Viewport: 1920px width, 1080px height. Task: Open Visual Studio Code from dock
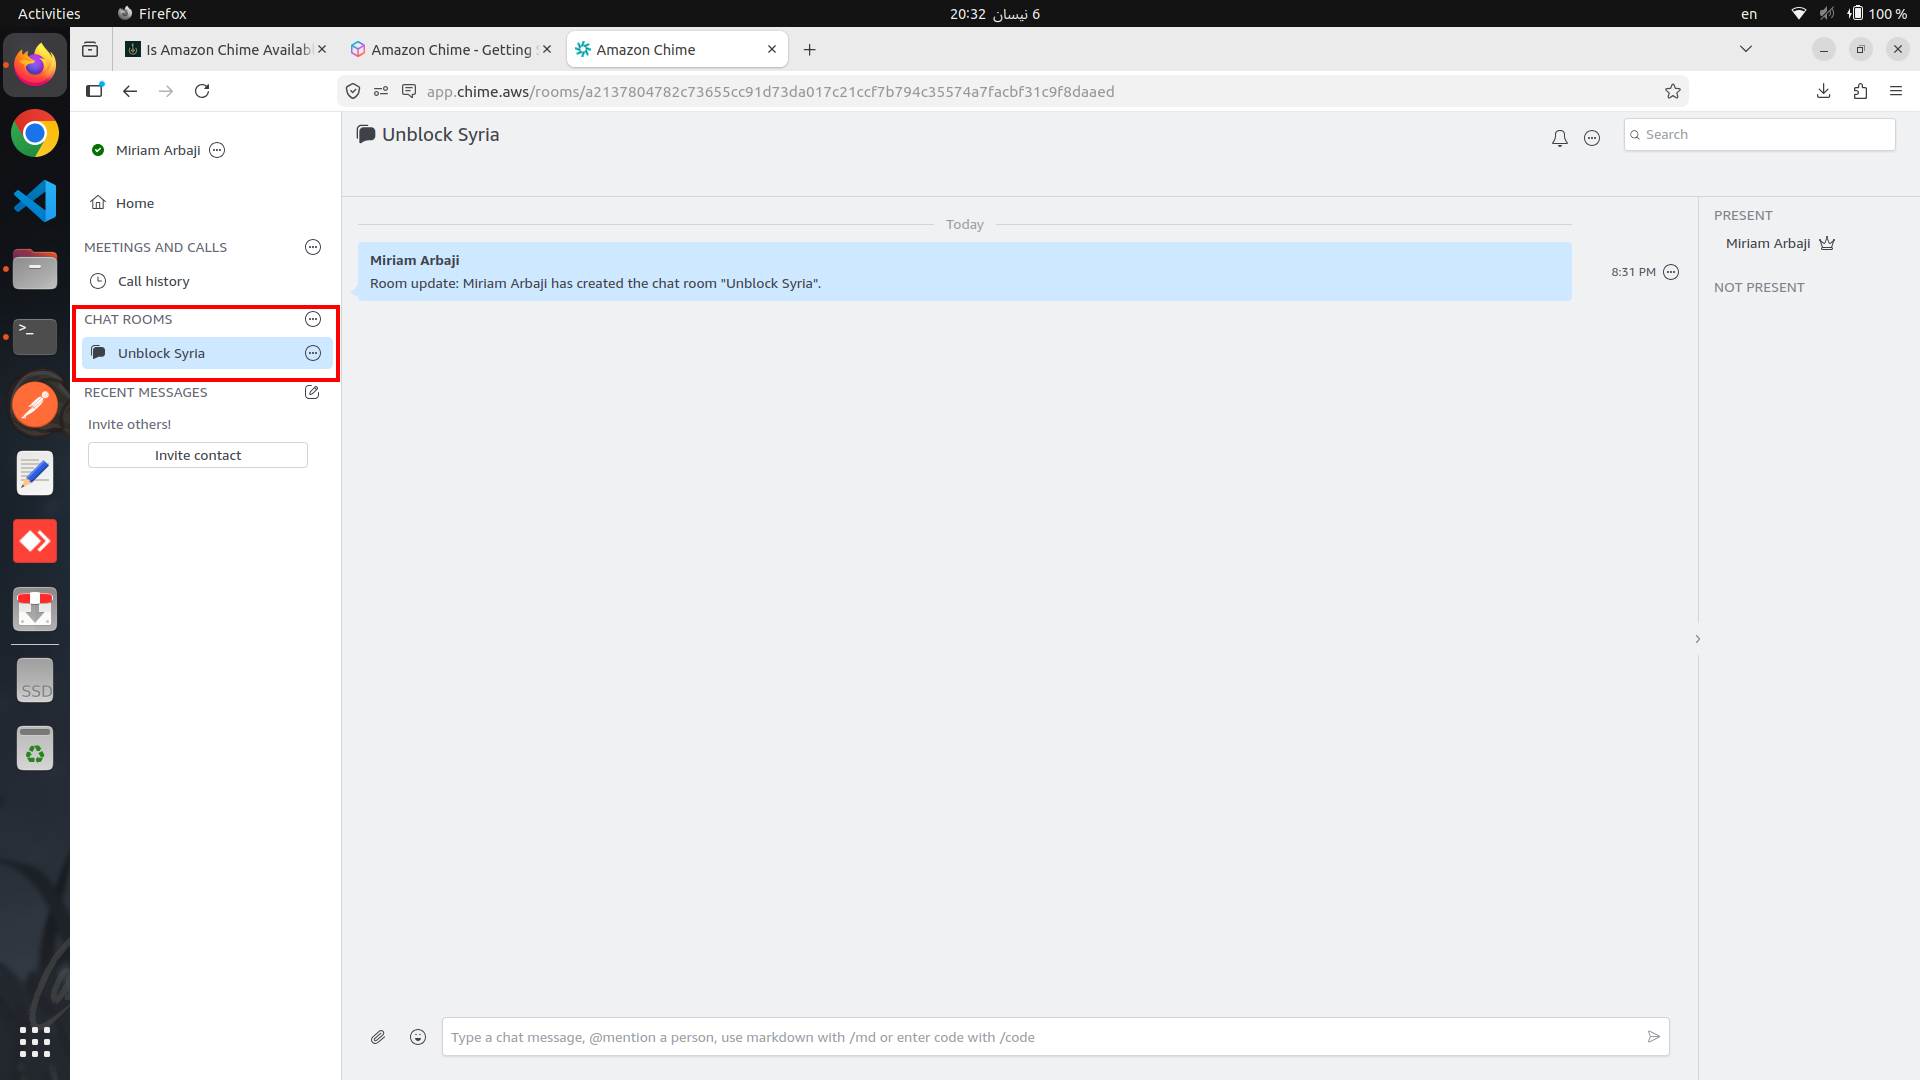35,201
